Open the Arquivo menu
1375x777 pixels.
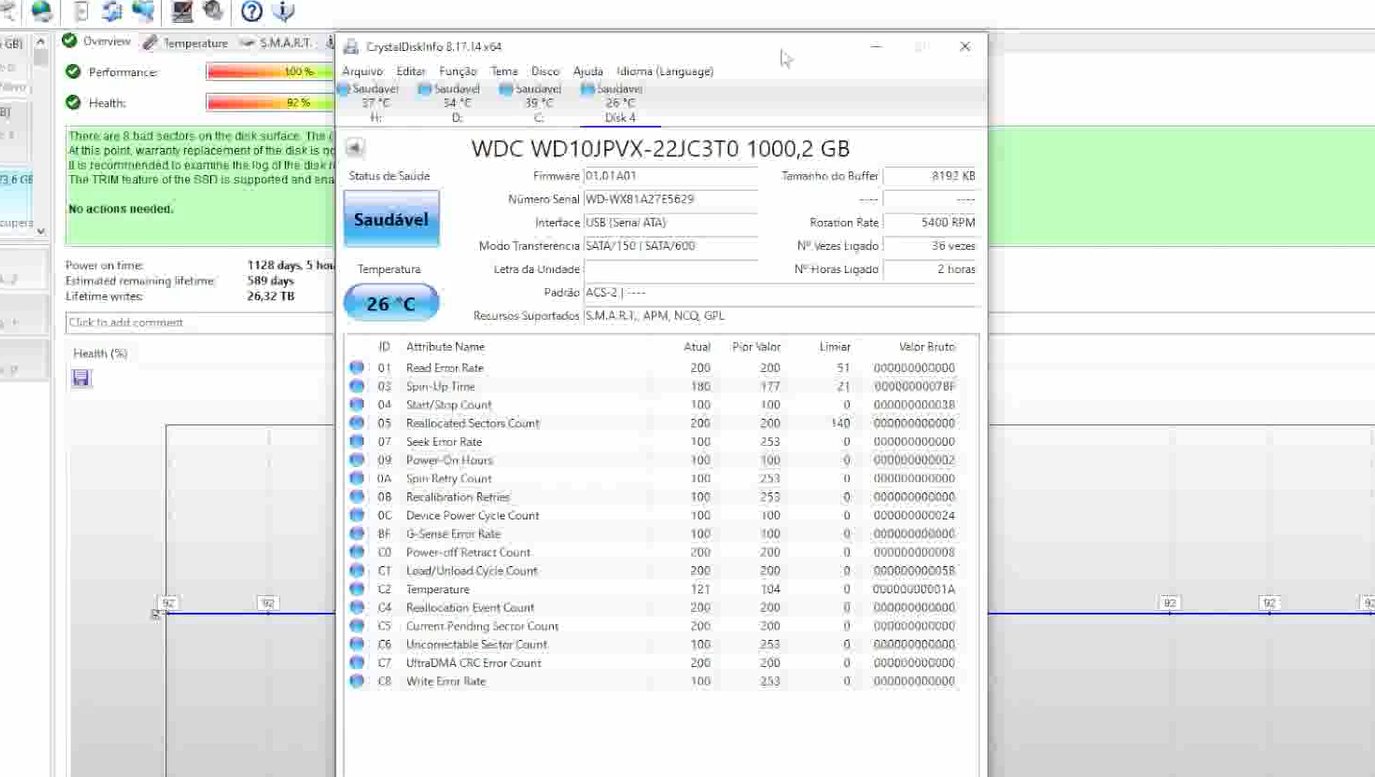pos(362,71)
